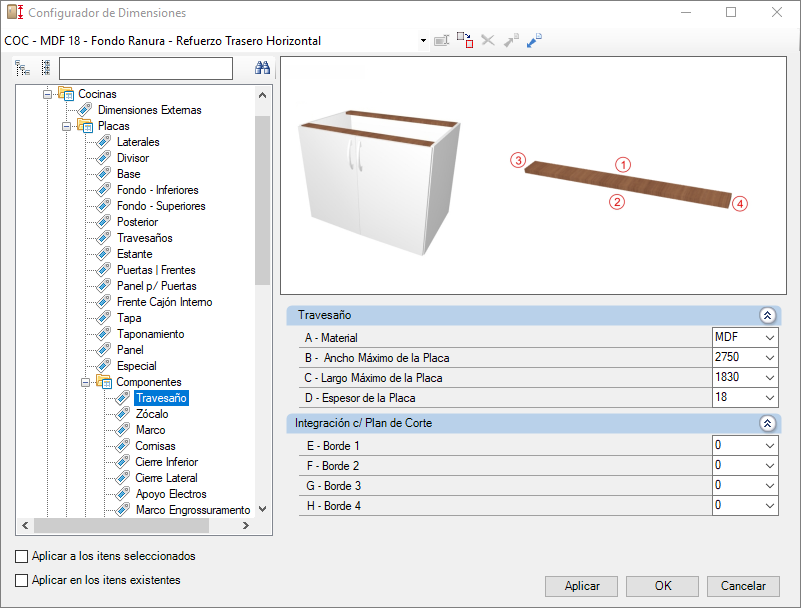Click the Cocinas folder icon

(66, 94)
